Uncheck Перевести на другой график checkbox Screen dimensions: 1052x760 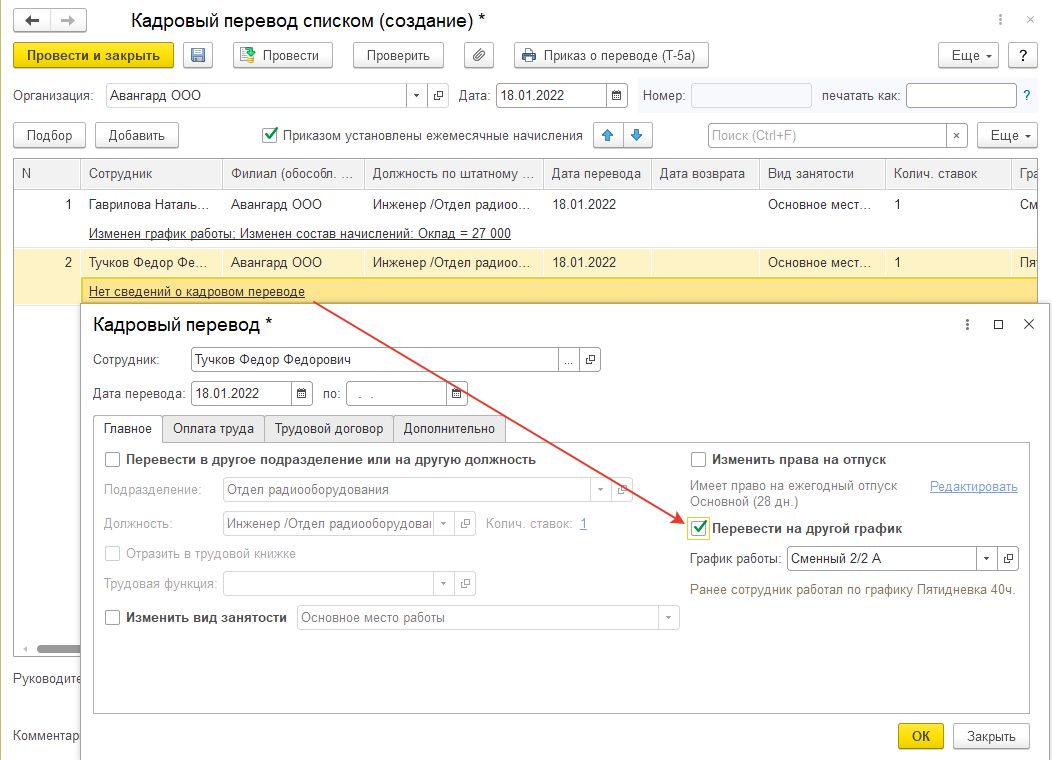coord(698,529)
